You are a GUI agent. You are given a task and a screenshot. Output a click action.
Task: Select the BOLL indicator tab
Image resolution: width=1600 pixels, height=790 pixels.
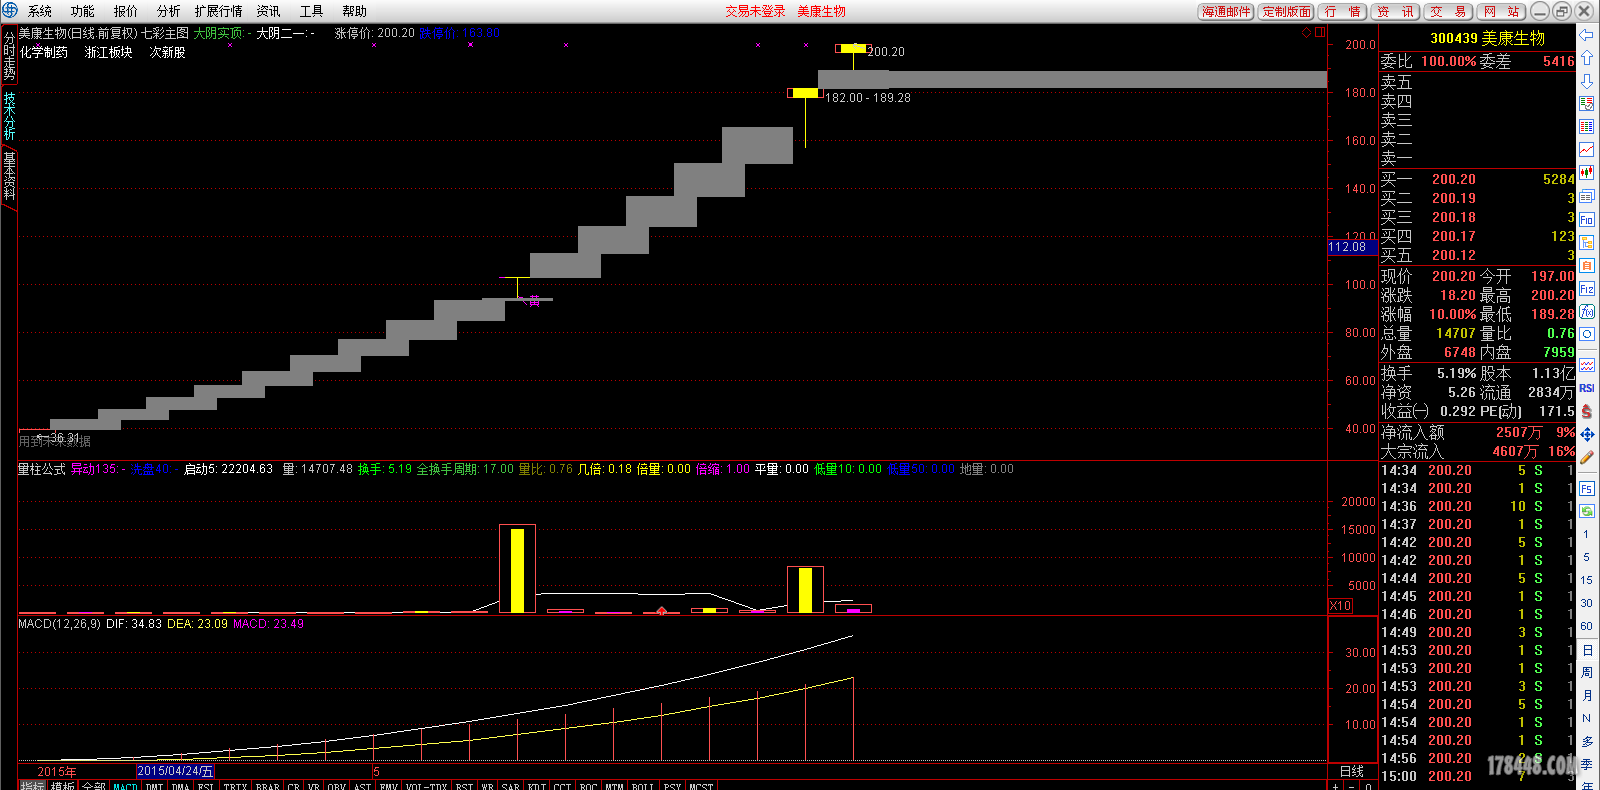(x=642, y=786)
